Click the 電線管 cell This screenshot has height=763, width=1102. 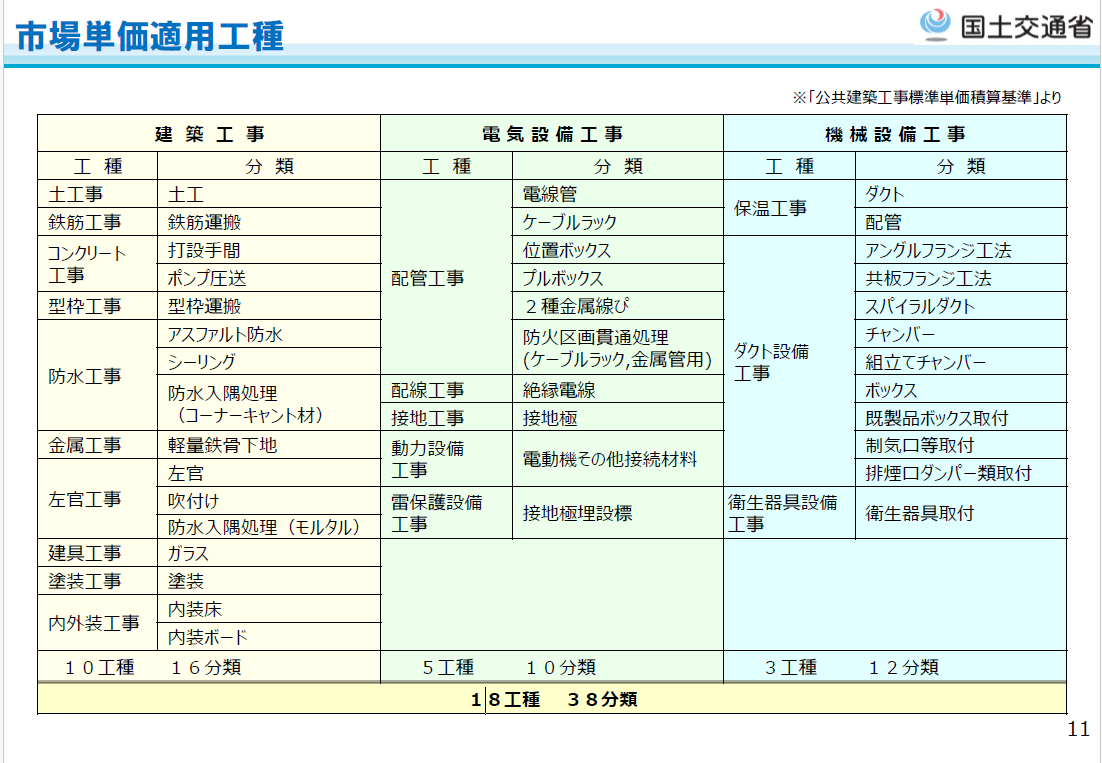pos(618,194)
